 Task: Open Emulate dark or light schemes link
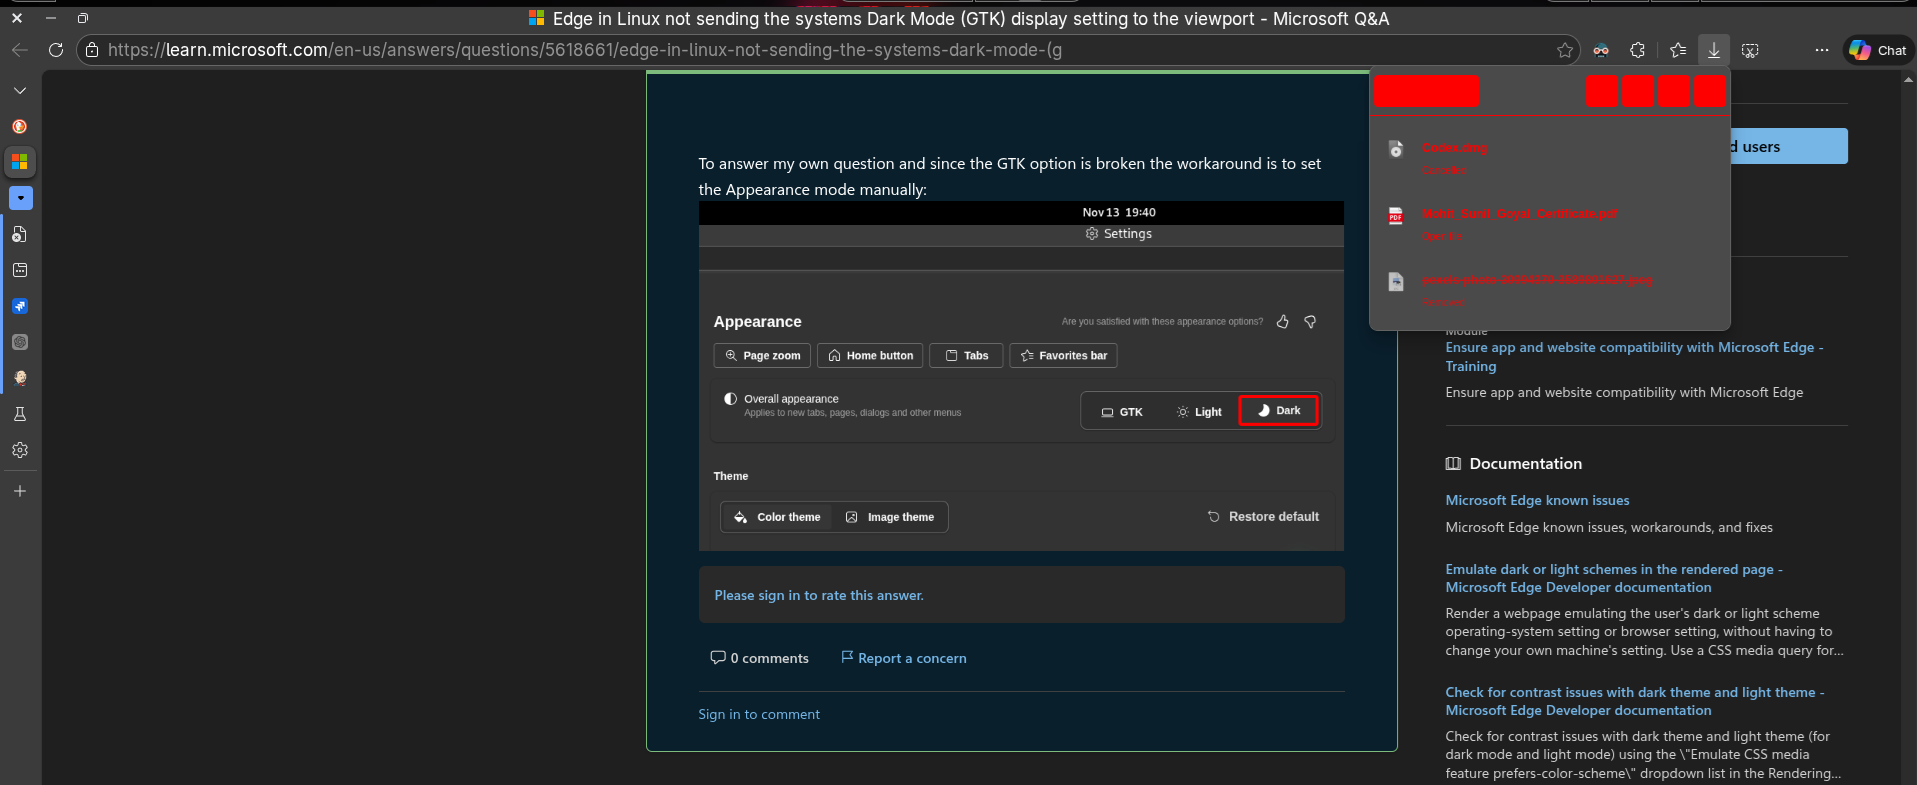(x=1614, y=578)
